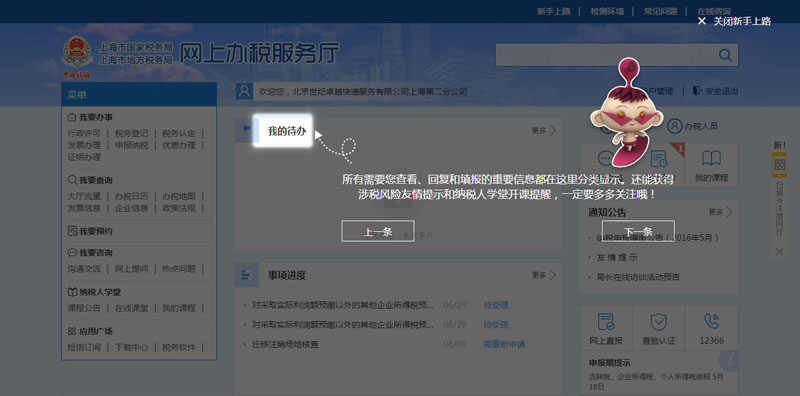Open 办税日历 query link
The width and height of the screenshot is (800, 396).
(x=132, y=196)
